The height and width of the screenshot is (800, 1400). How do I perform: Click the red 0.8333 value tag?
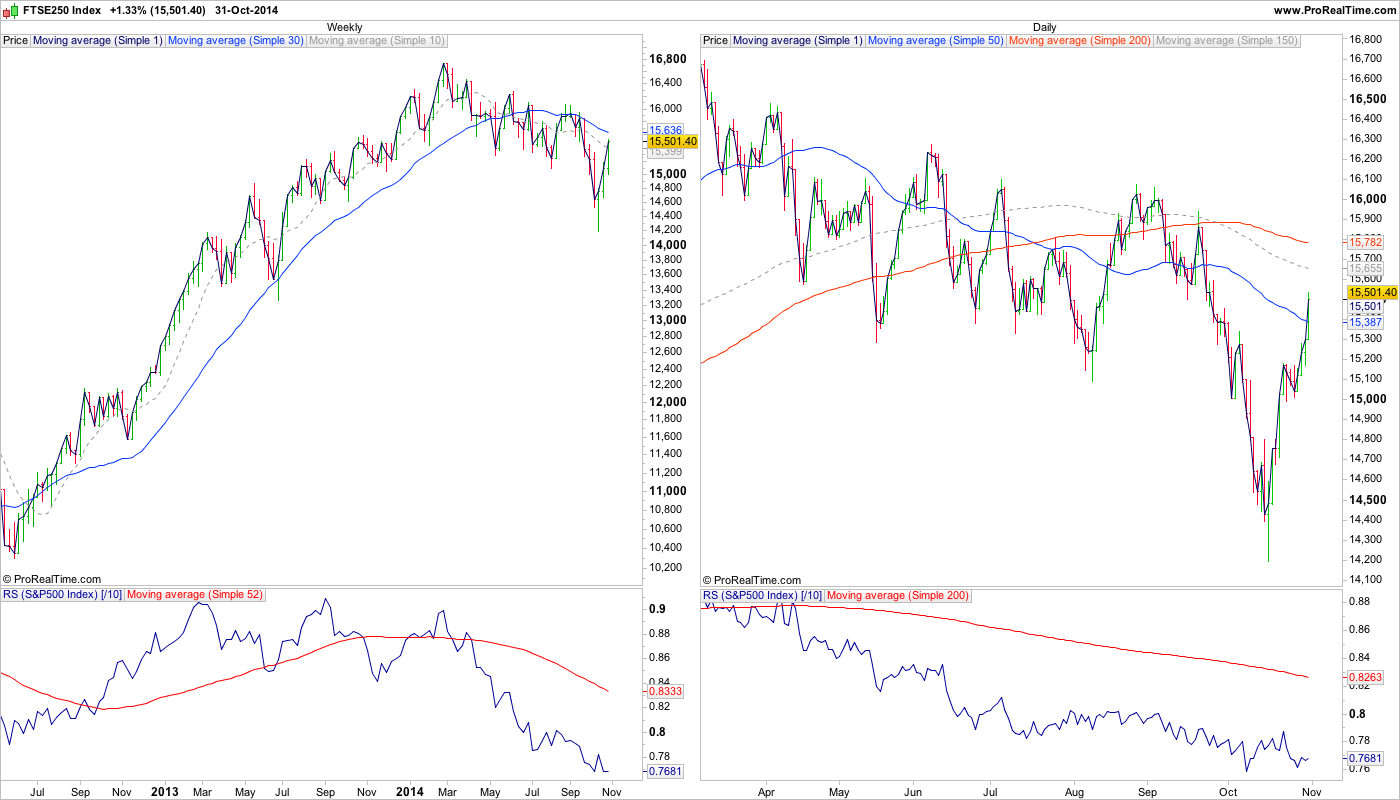tap(665, 691)
